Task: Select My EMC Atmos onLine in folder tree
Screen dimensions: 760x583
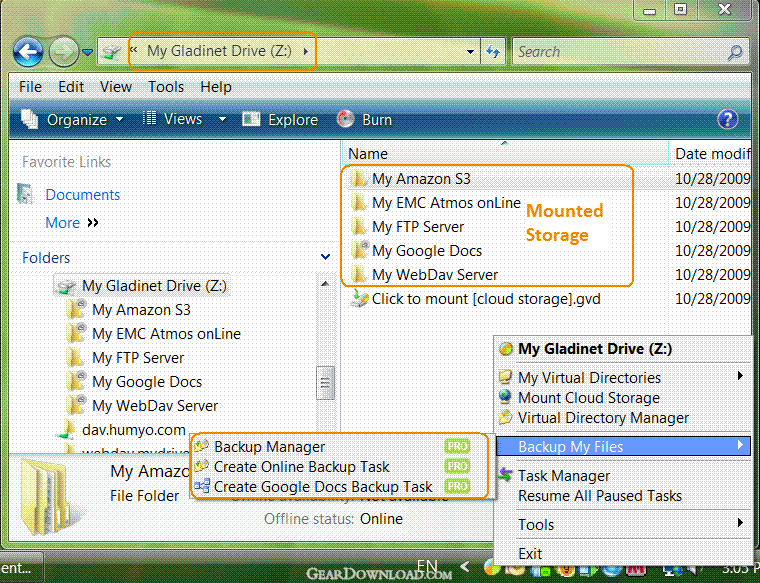Action: (166, 333)
